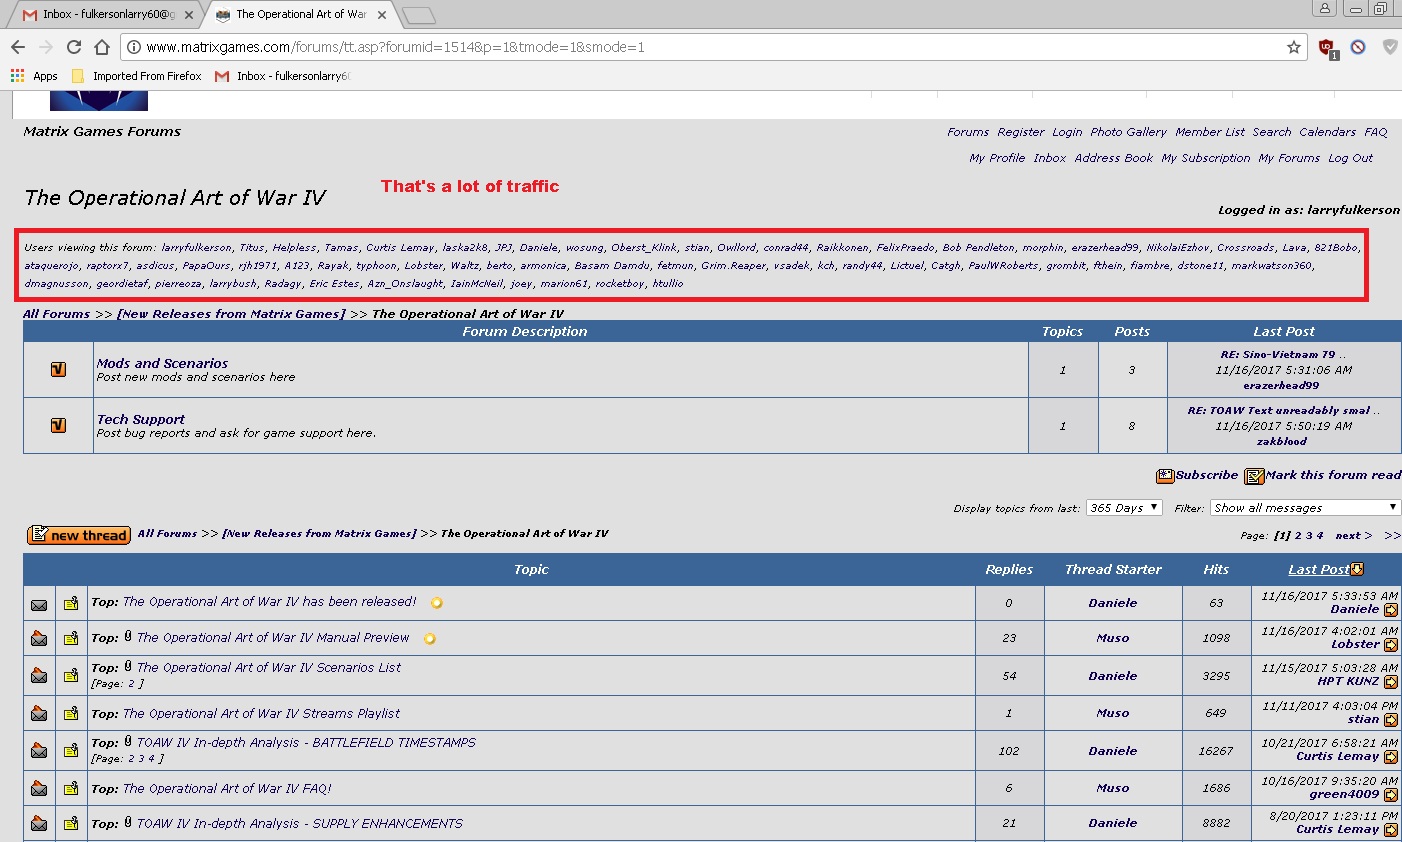Viewport: 1402px width, 842px height.
Task: Click Log Out link
Action: 1350,158
